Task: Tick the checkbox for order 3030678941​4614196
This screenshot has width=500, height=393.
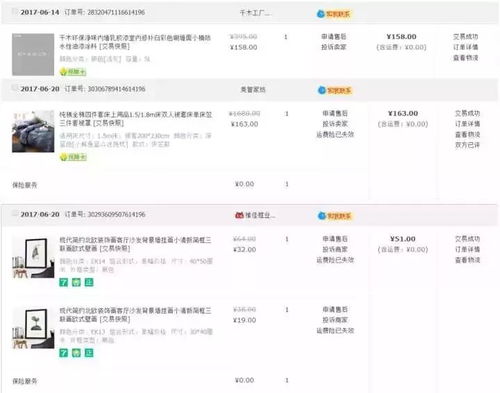Action: [15, 88]
